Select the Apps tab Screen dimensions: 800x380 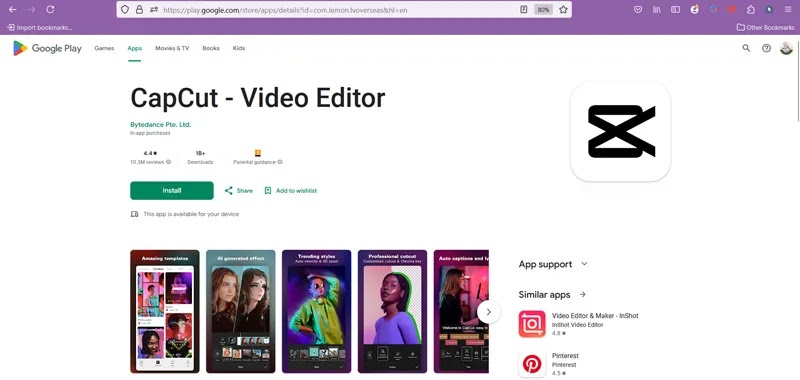(x=135, y=48)
